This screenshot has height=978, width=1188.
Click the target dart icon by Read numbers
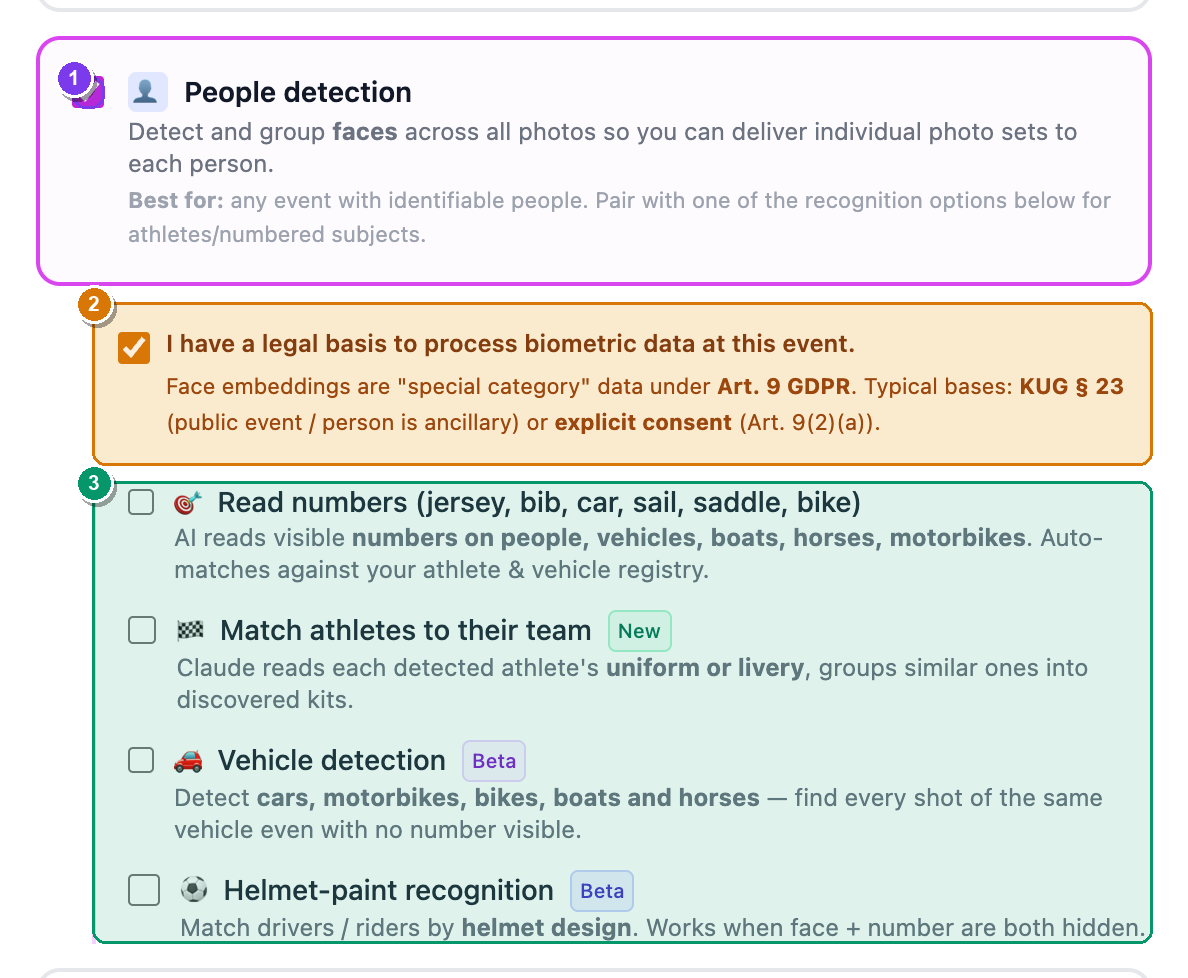point(187,502)
